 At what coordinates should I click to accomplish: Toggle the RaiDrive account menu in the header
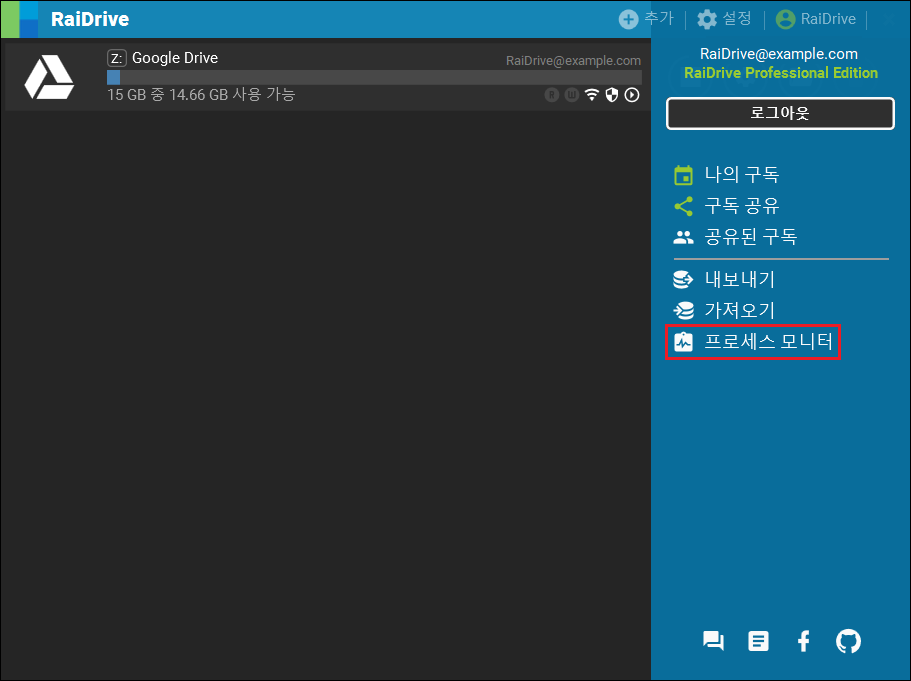coord(816,19)
